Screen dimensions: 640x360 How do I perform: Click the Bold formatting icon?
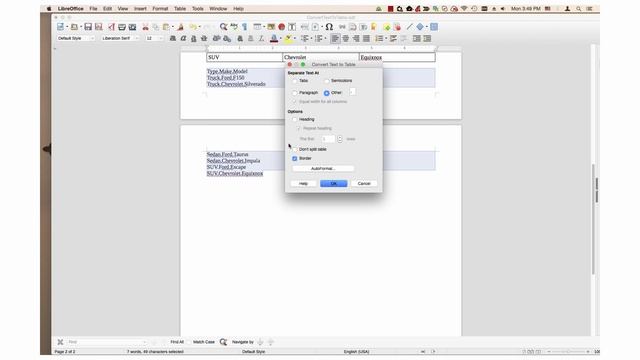coord(173,38)
